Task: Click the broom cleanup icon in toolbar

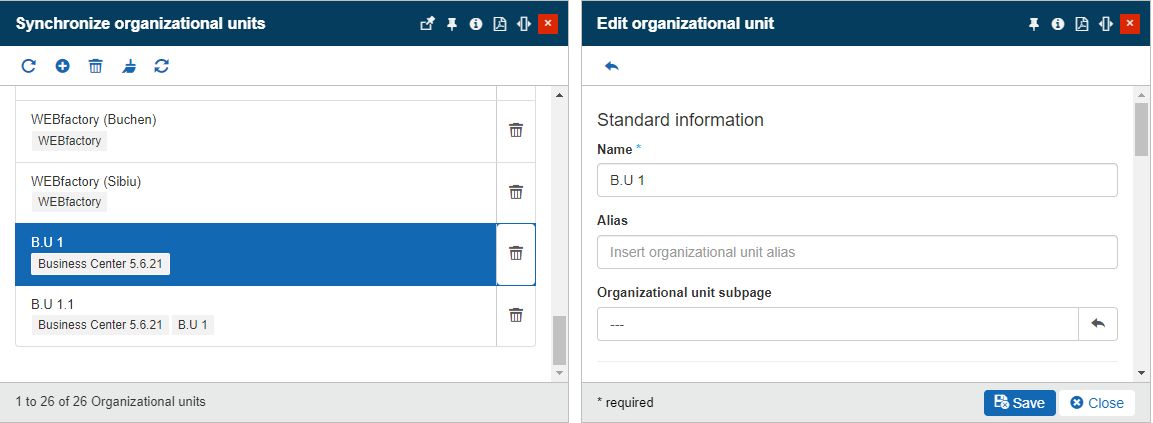Action: coord(129,66)
